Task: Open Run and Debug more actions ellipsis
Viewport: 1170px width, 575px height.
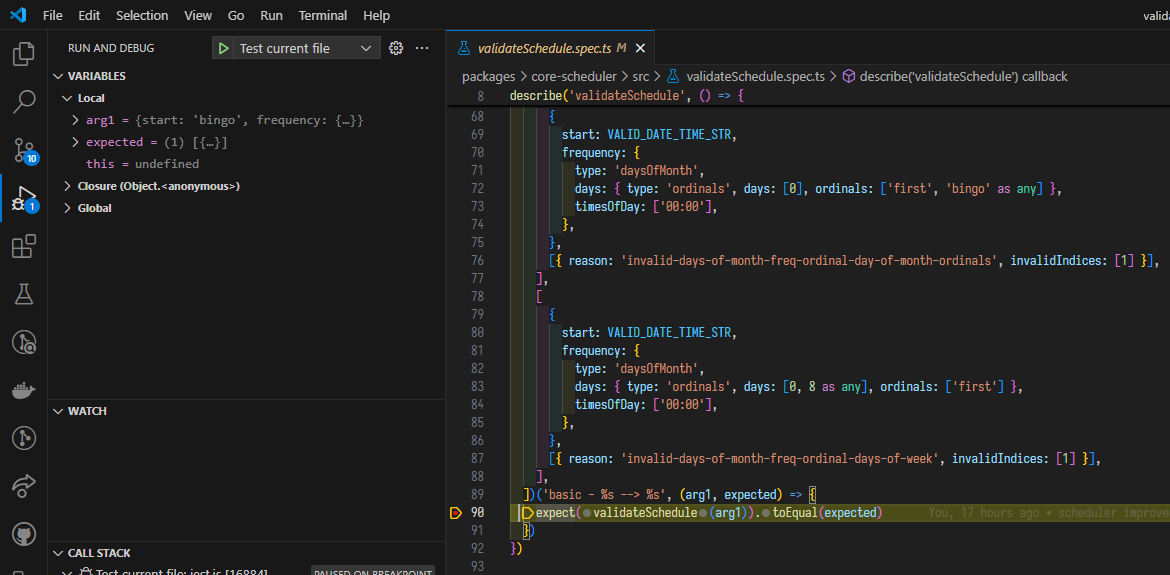Action: pyautogui.click(x=422, y=48)
